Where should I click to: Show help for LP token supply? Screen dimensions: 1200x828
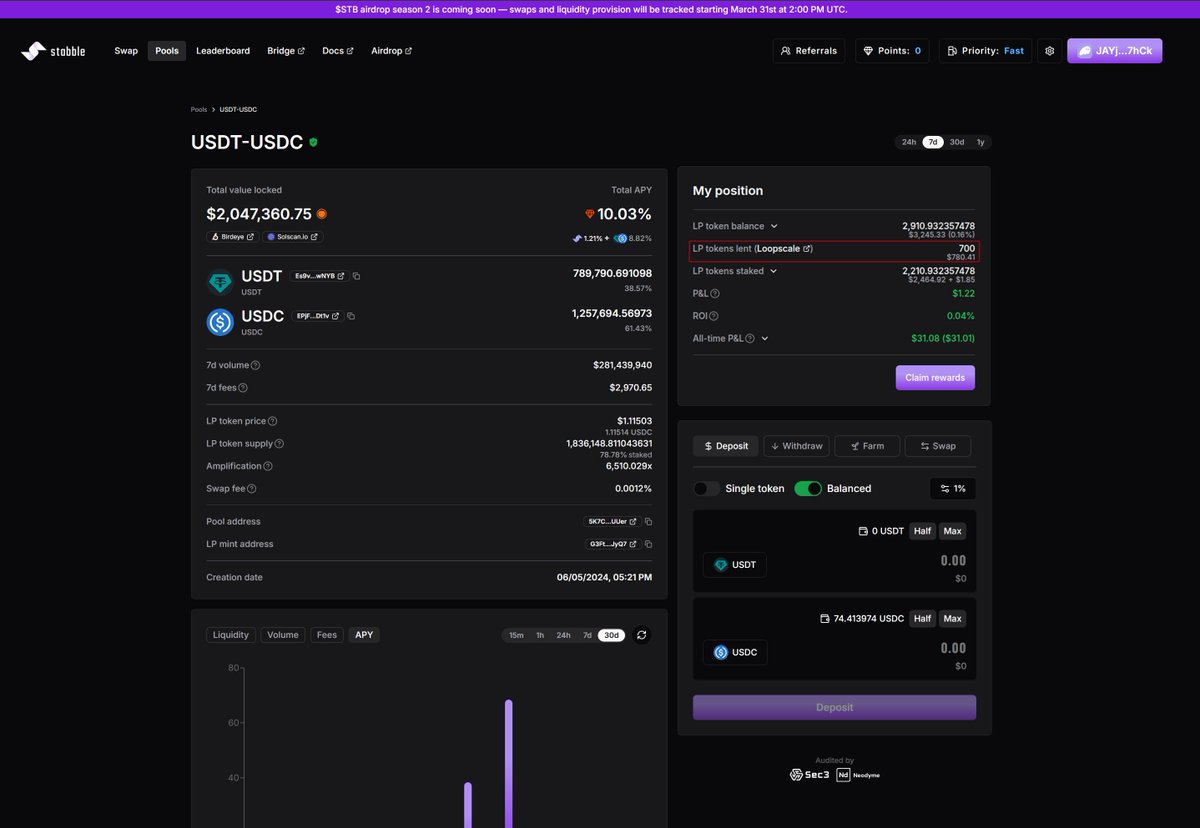click(279, 444)
